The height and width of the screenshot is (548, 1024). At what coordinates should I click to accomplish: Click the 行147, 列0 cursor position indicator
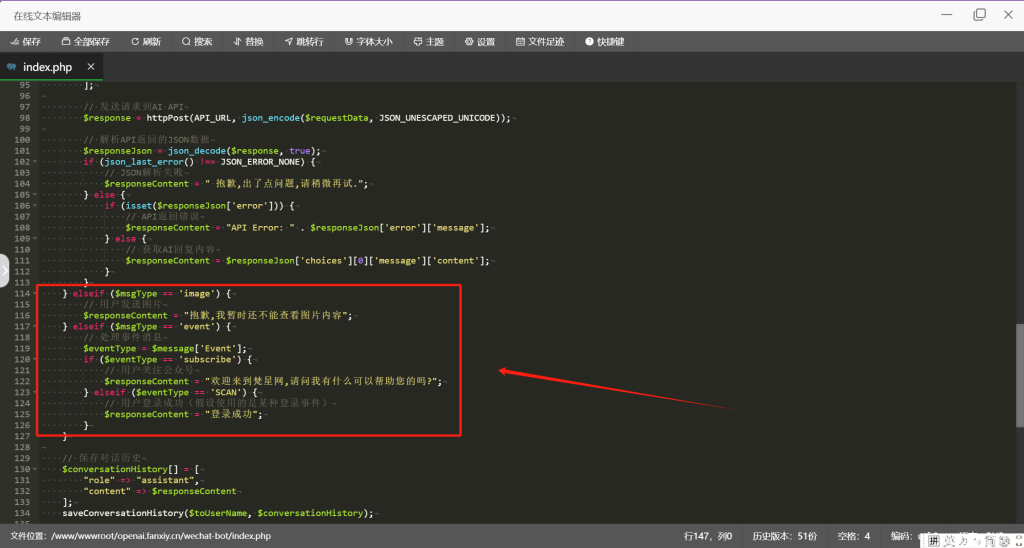pos(708,536)
